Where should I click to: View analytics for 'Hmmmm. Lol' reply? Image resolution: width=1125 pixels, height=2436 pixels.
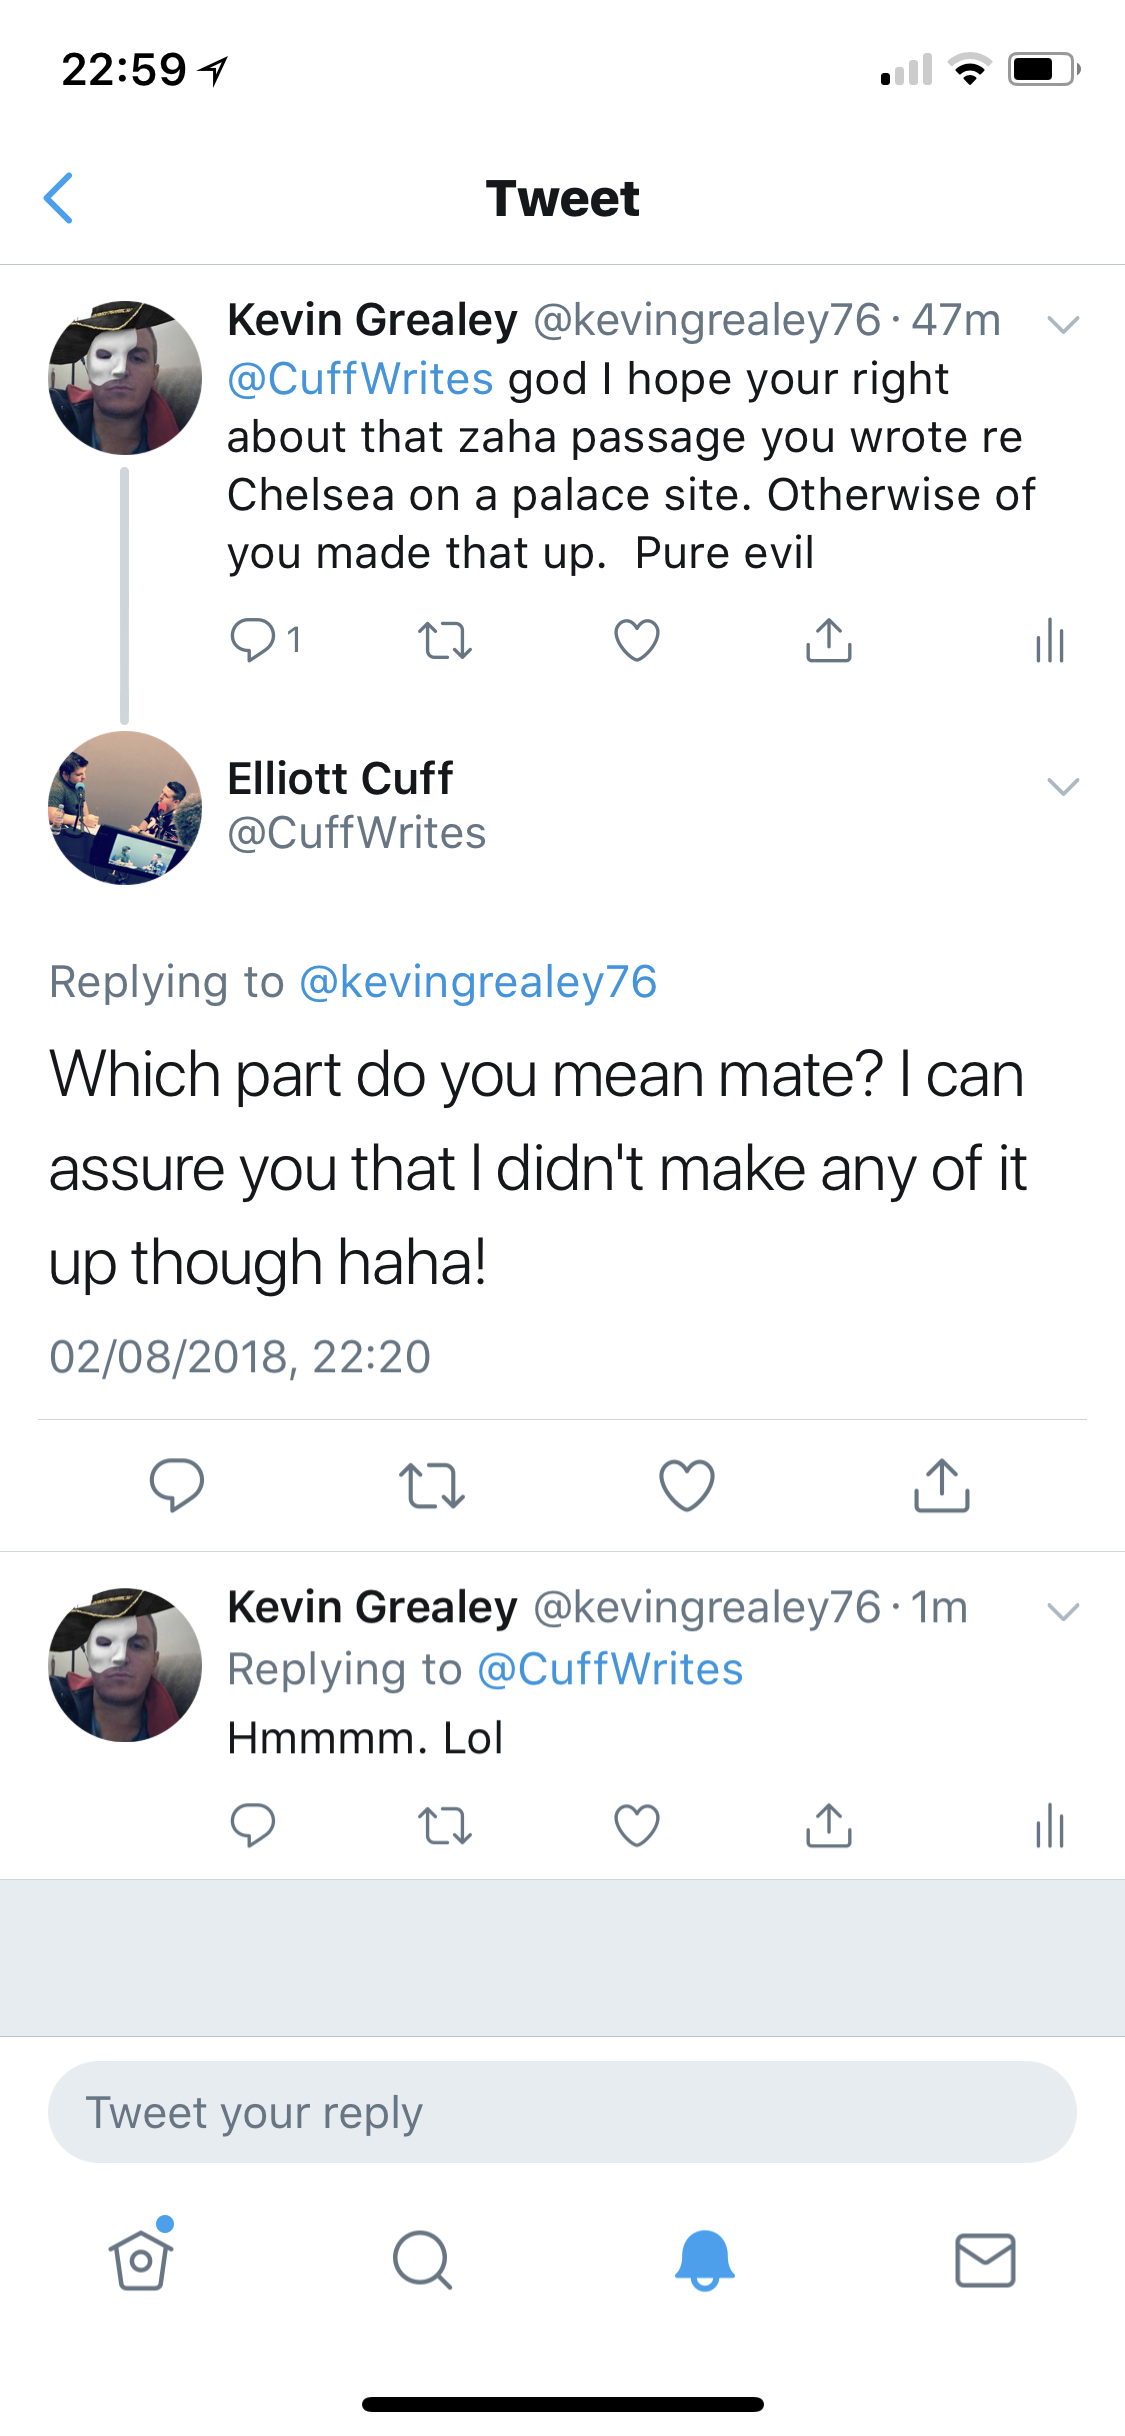coord(1050,1825)
